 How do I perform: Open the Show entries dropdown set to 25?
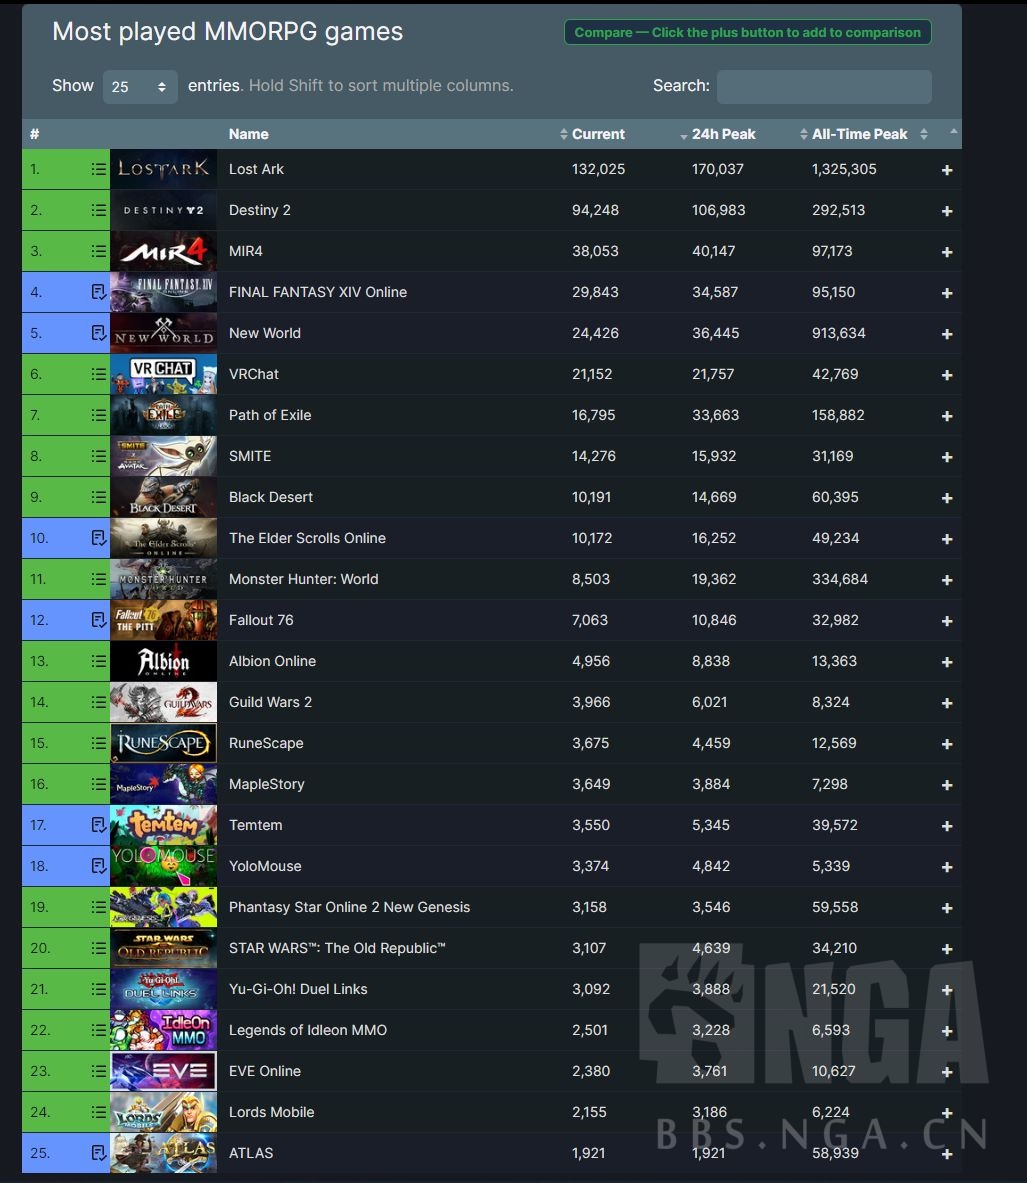pos(139,87)
